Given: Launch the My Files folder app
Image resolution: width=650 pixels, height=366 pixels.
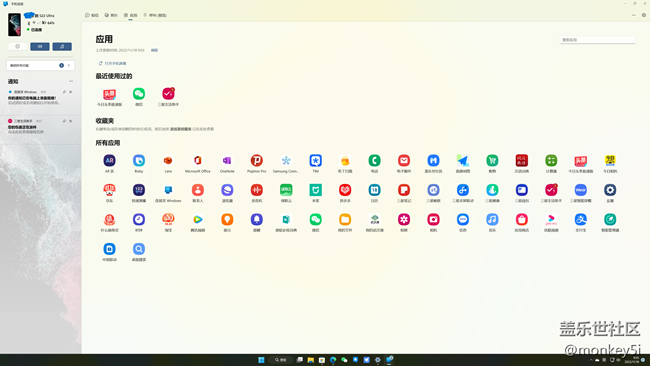Looking at the screenshot, I should tap(345, 219).
